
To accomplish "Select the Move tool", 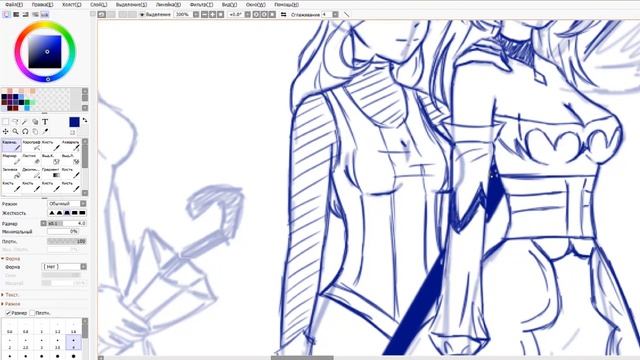I will pyautogui.click(x=6, y=131).
